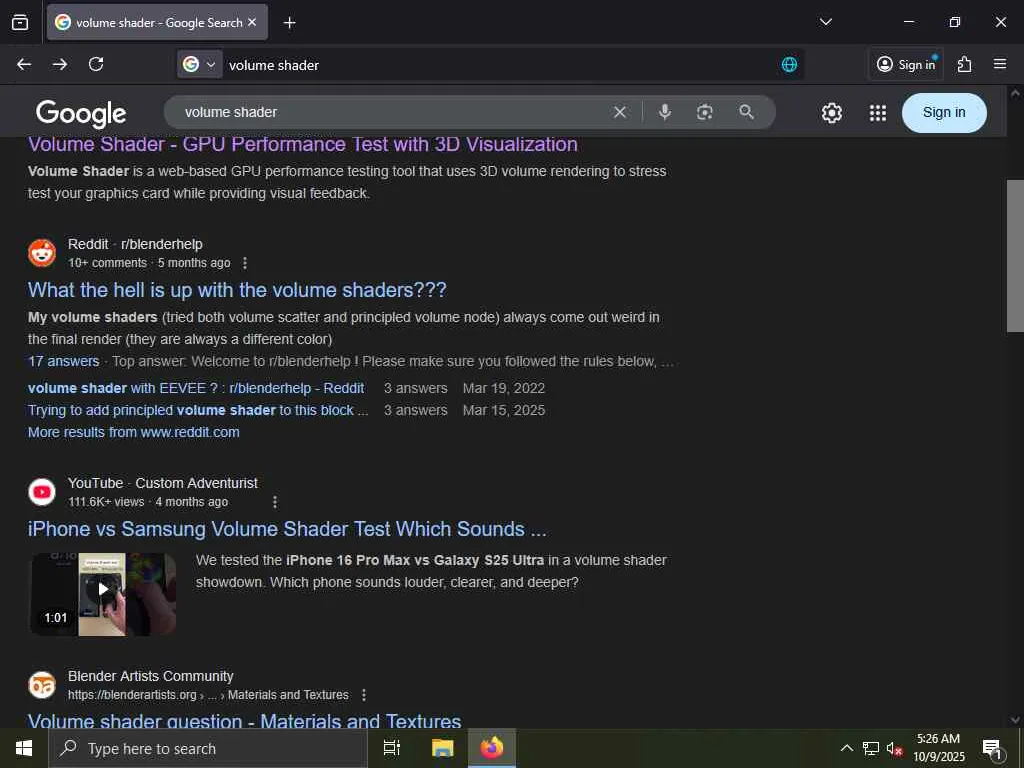1024x768 pixels.
Task: Start search by voice microphone
Action: coord(665,112)
